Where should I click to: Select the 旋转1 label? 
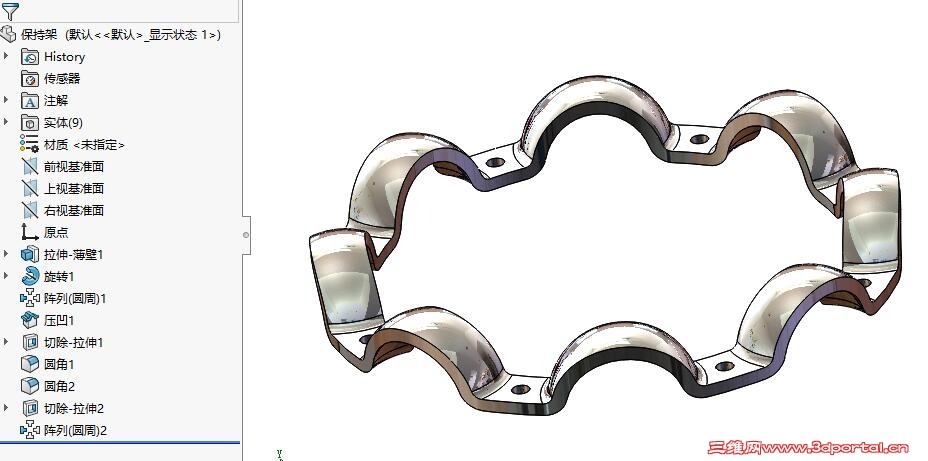point(59,277)
